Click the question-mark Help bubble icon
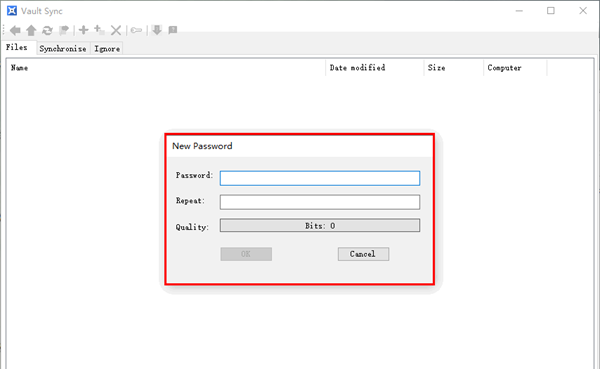Image resolution: width=600 pixels, height=369 pixels. [x=173, y=30]
